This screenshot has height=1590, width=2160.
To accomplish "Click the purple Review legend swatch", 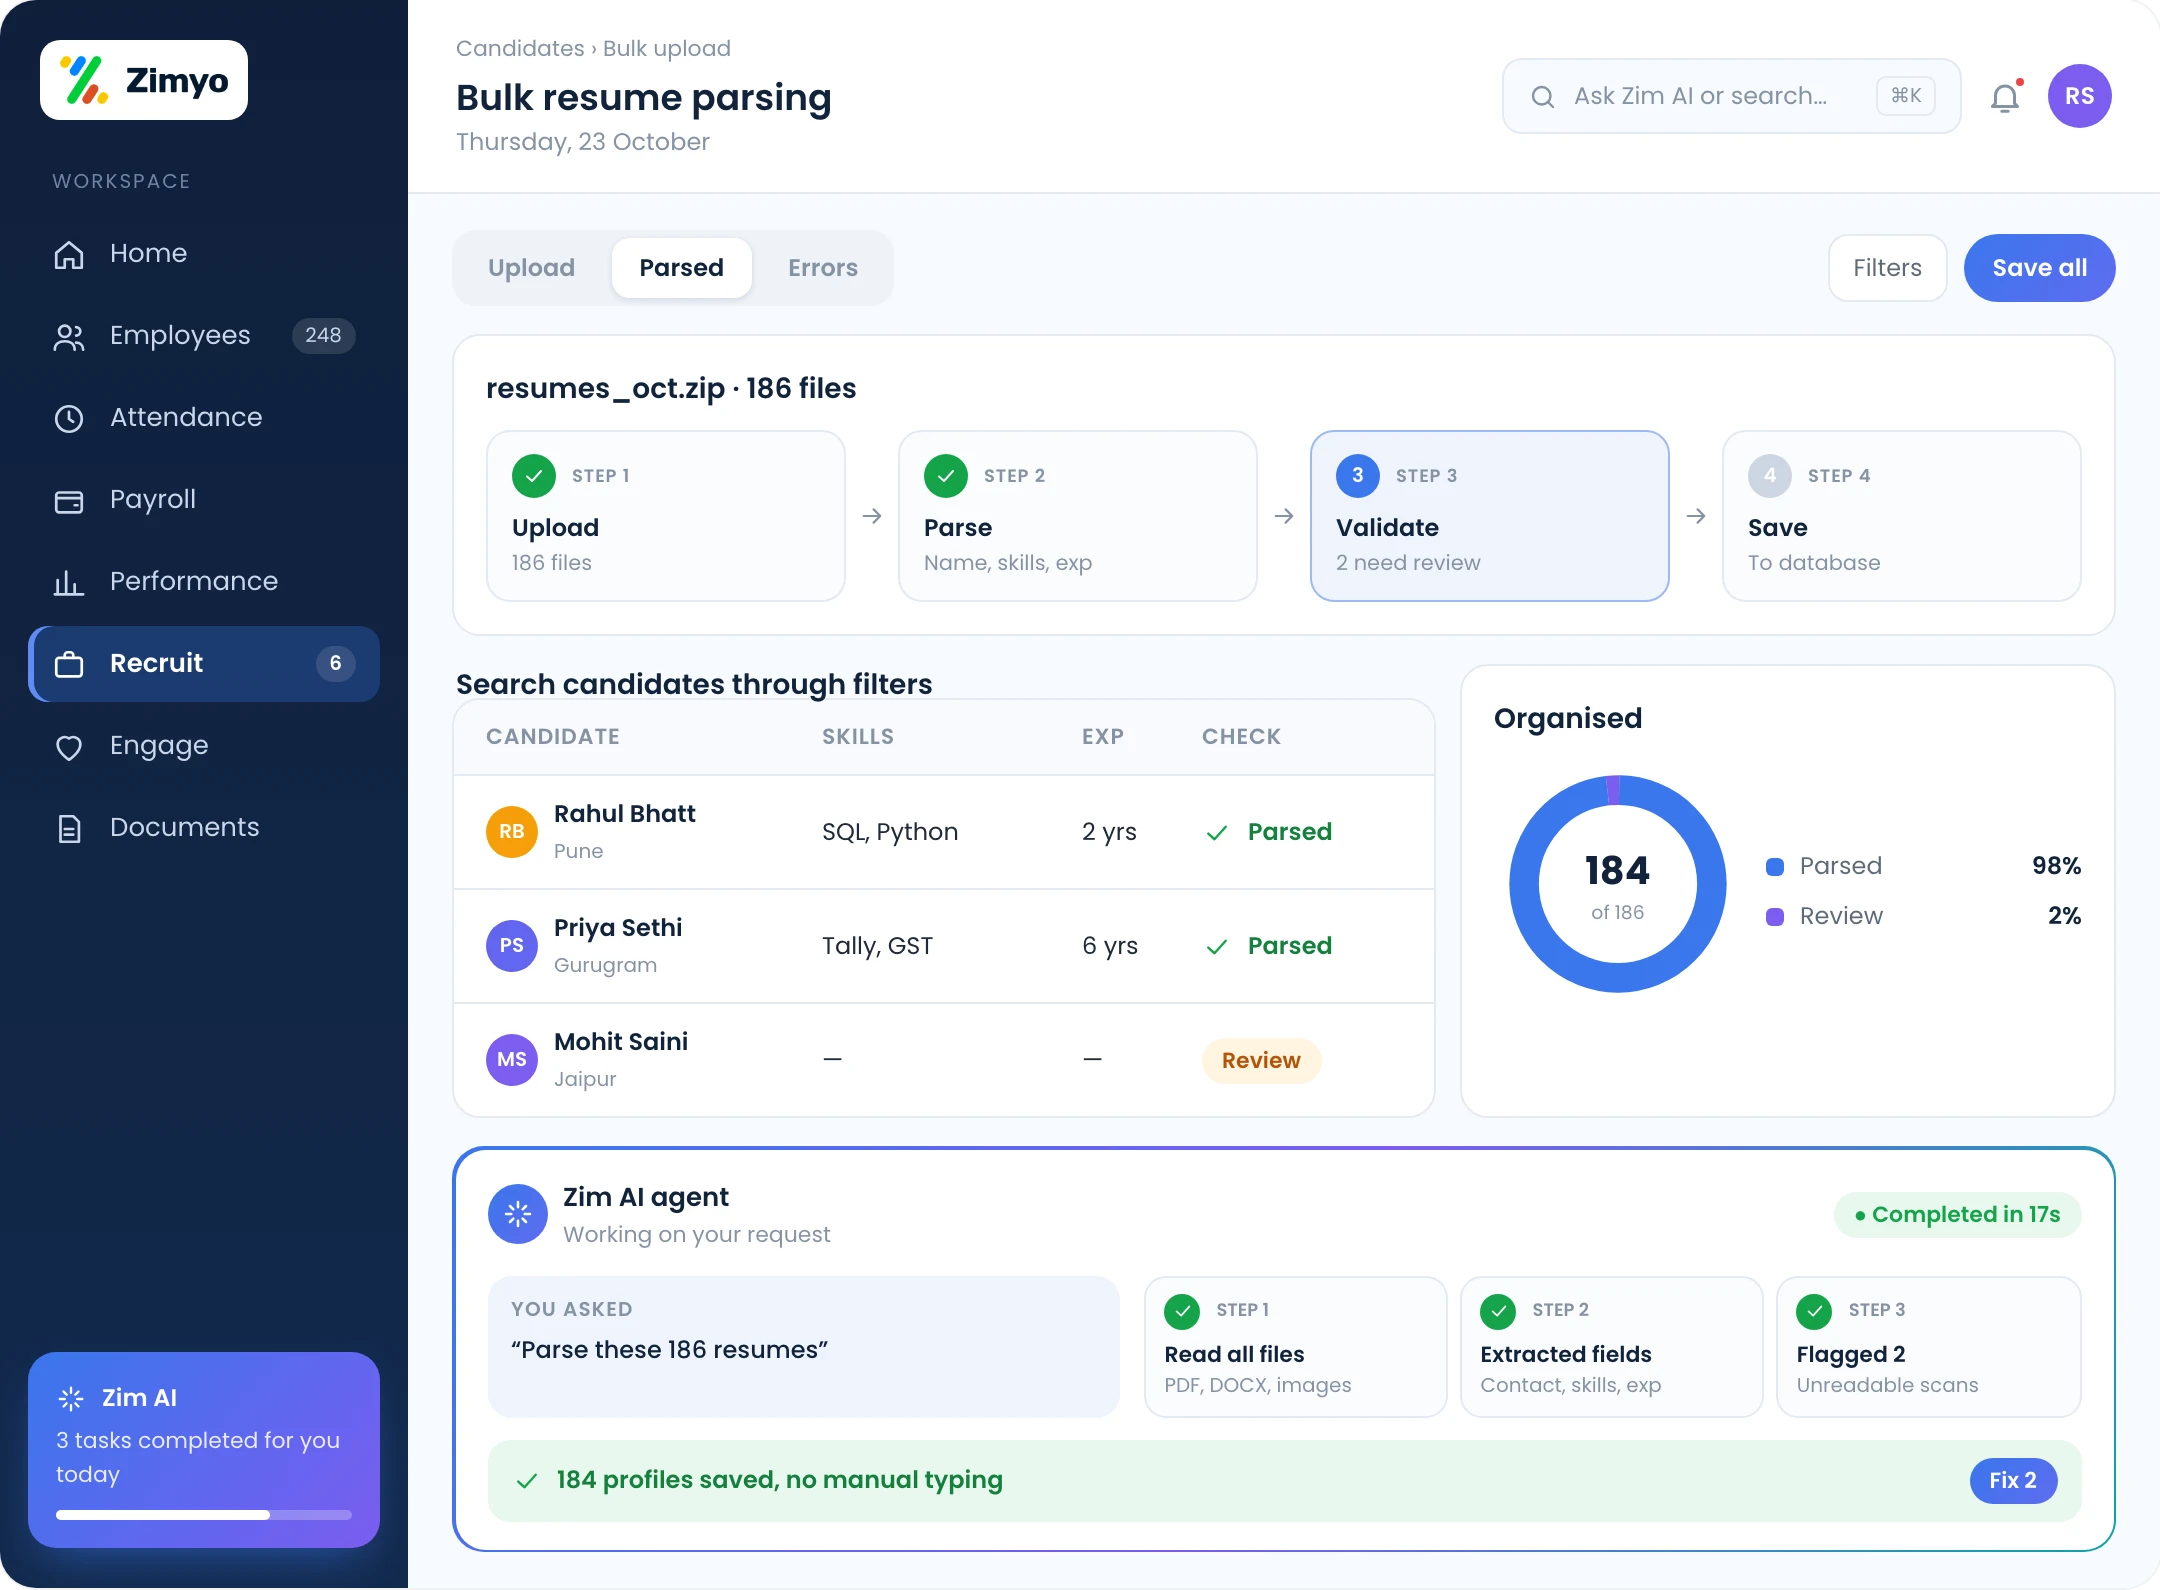I will pyautogui.click(x=1775, y=916).
